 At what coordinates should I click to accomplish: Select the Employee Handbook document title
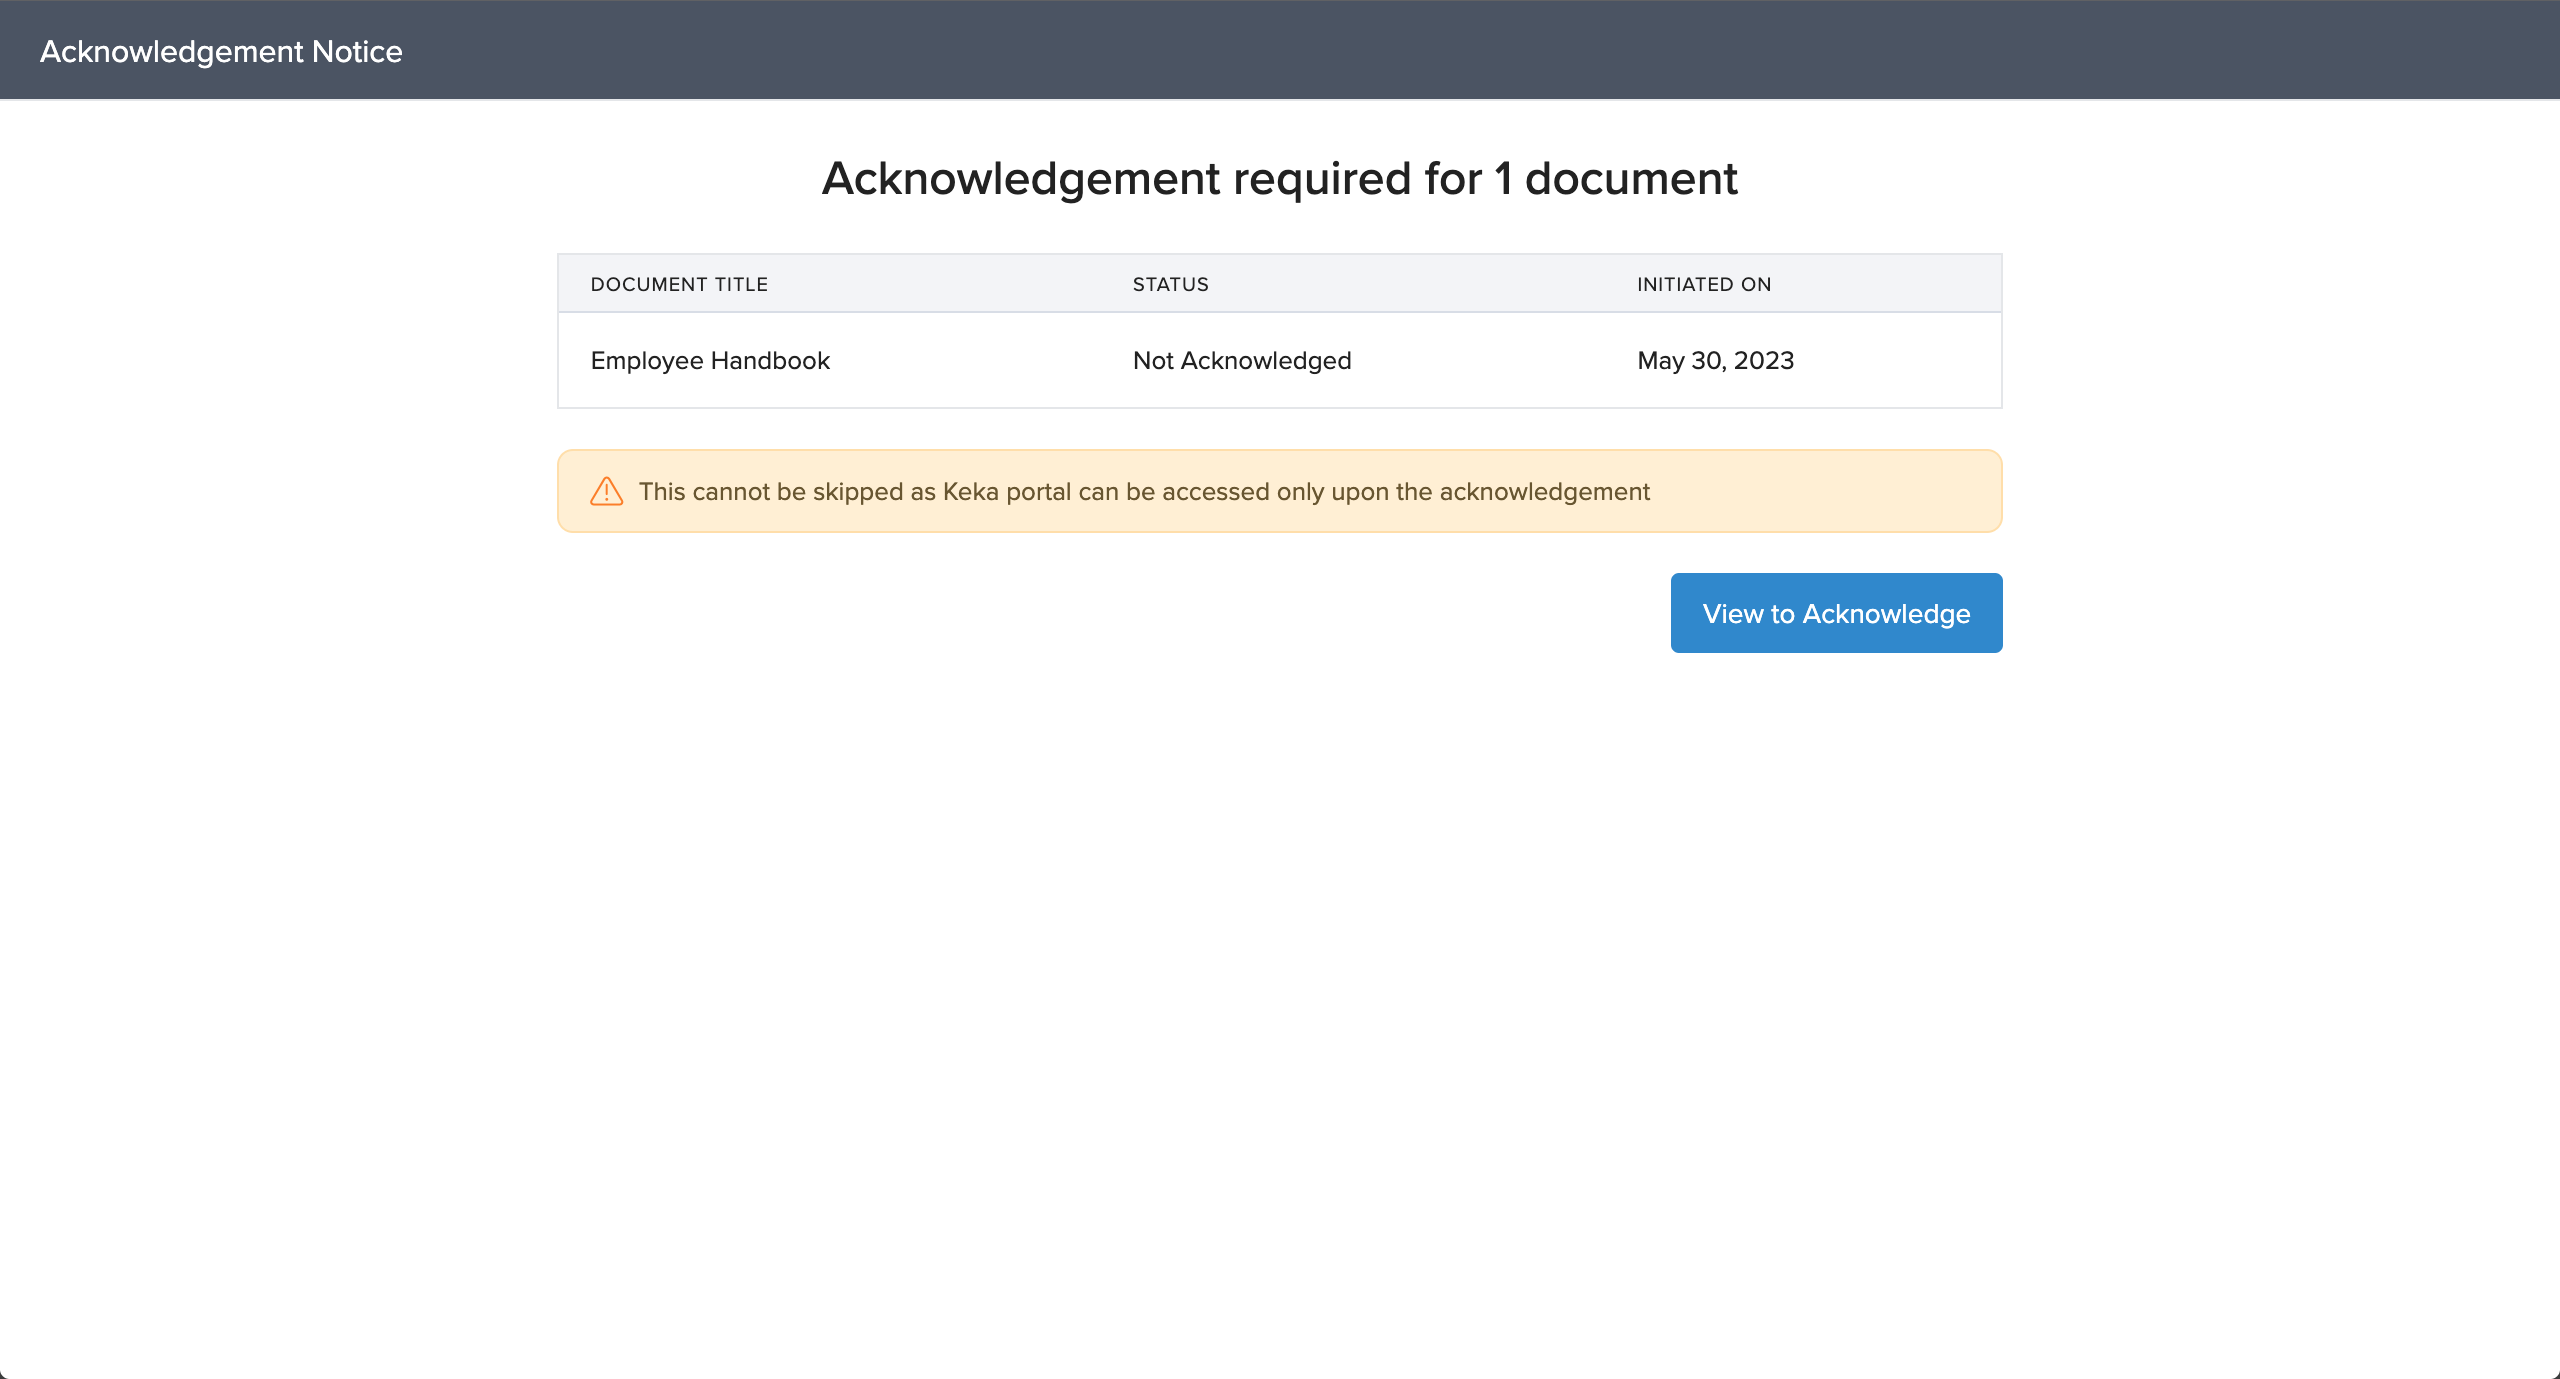click(x=710, y=361)
